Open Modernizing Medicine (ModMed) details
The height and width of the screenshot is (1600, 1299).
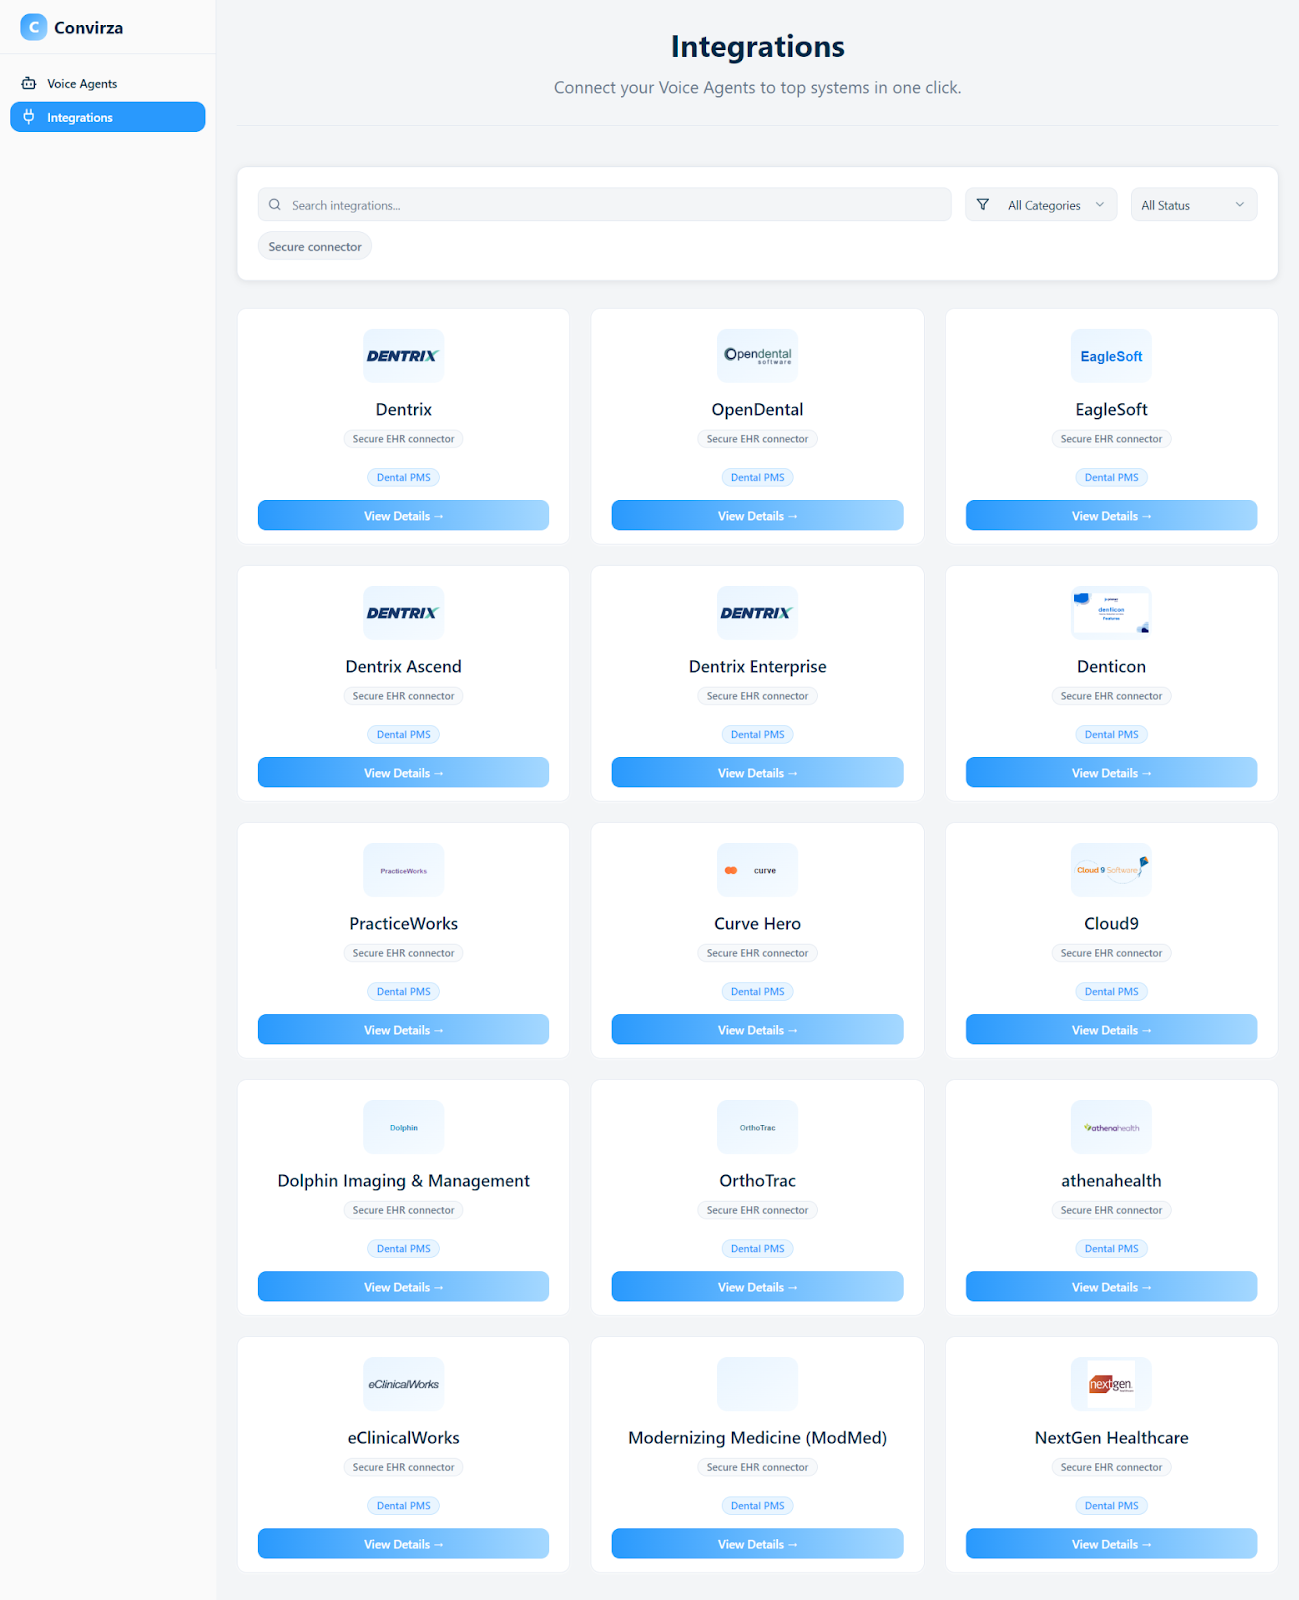click(757, 1544)
